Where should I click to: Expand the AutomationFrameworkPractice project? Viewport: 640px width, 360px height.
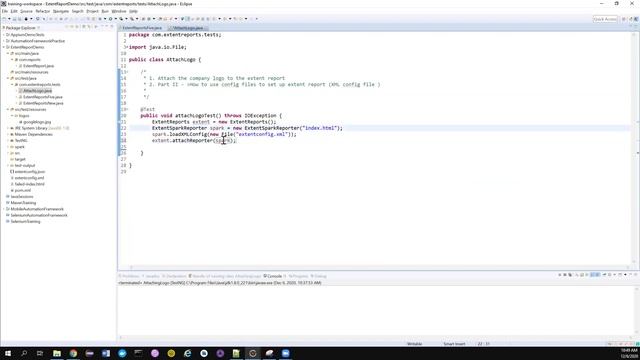(3, 41)
